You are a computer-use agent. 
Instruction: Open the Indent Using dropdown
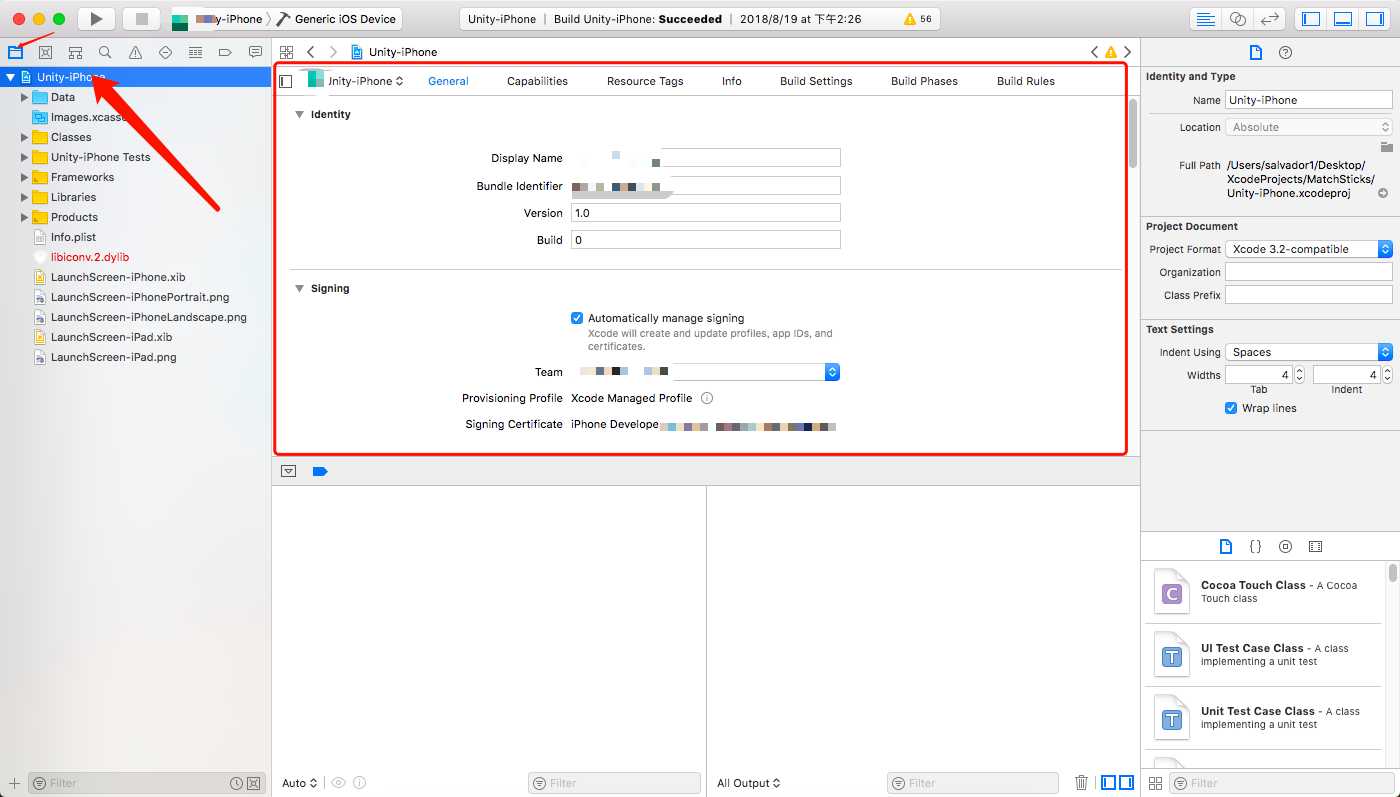coord(1309,352)
